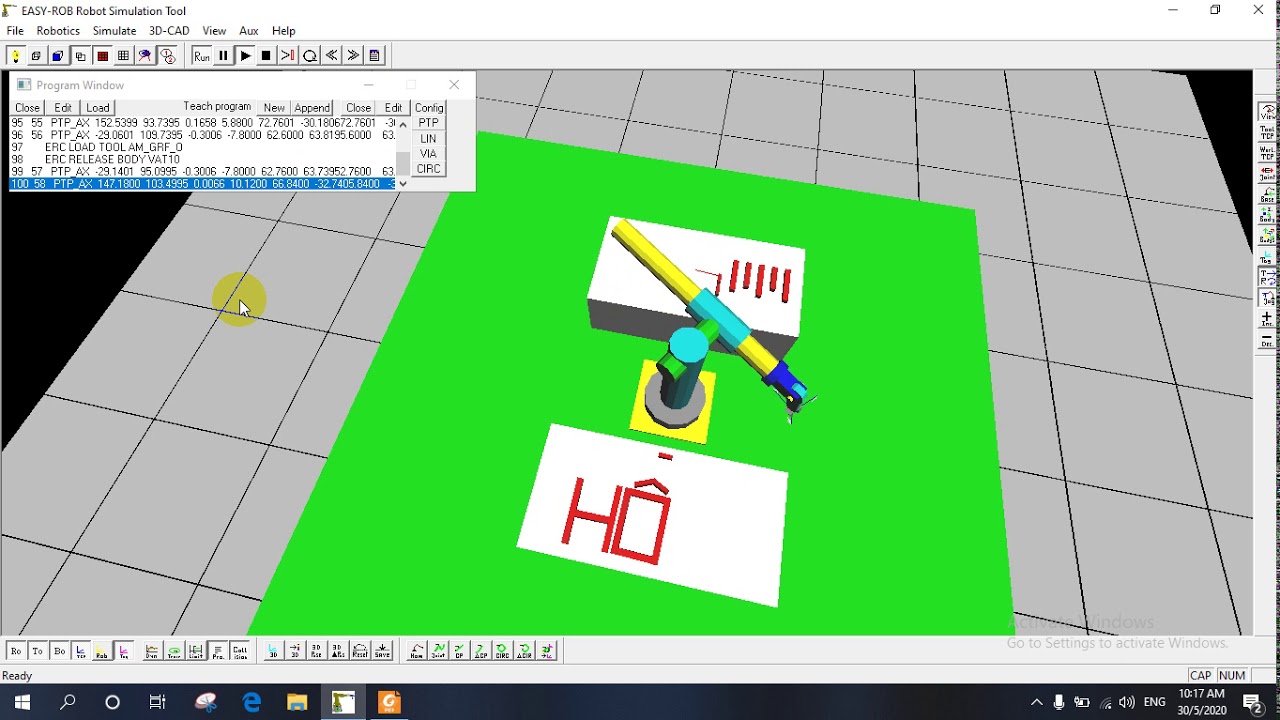Image resolution: width=1280 pixels, height=720 pixels.
Task: Select program line 98 ERC RELEASE BODY VAT10
Action: click(203, 159)
